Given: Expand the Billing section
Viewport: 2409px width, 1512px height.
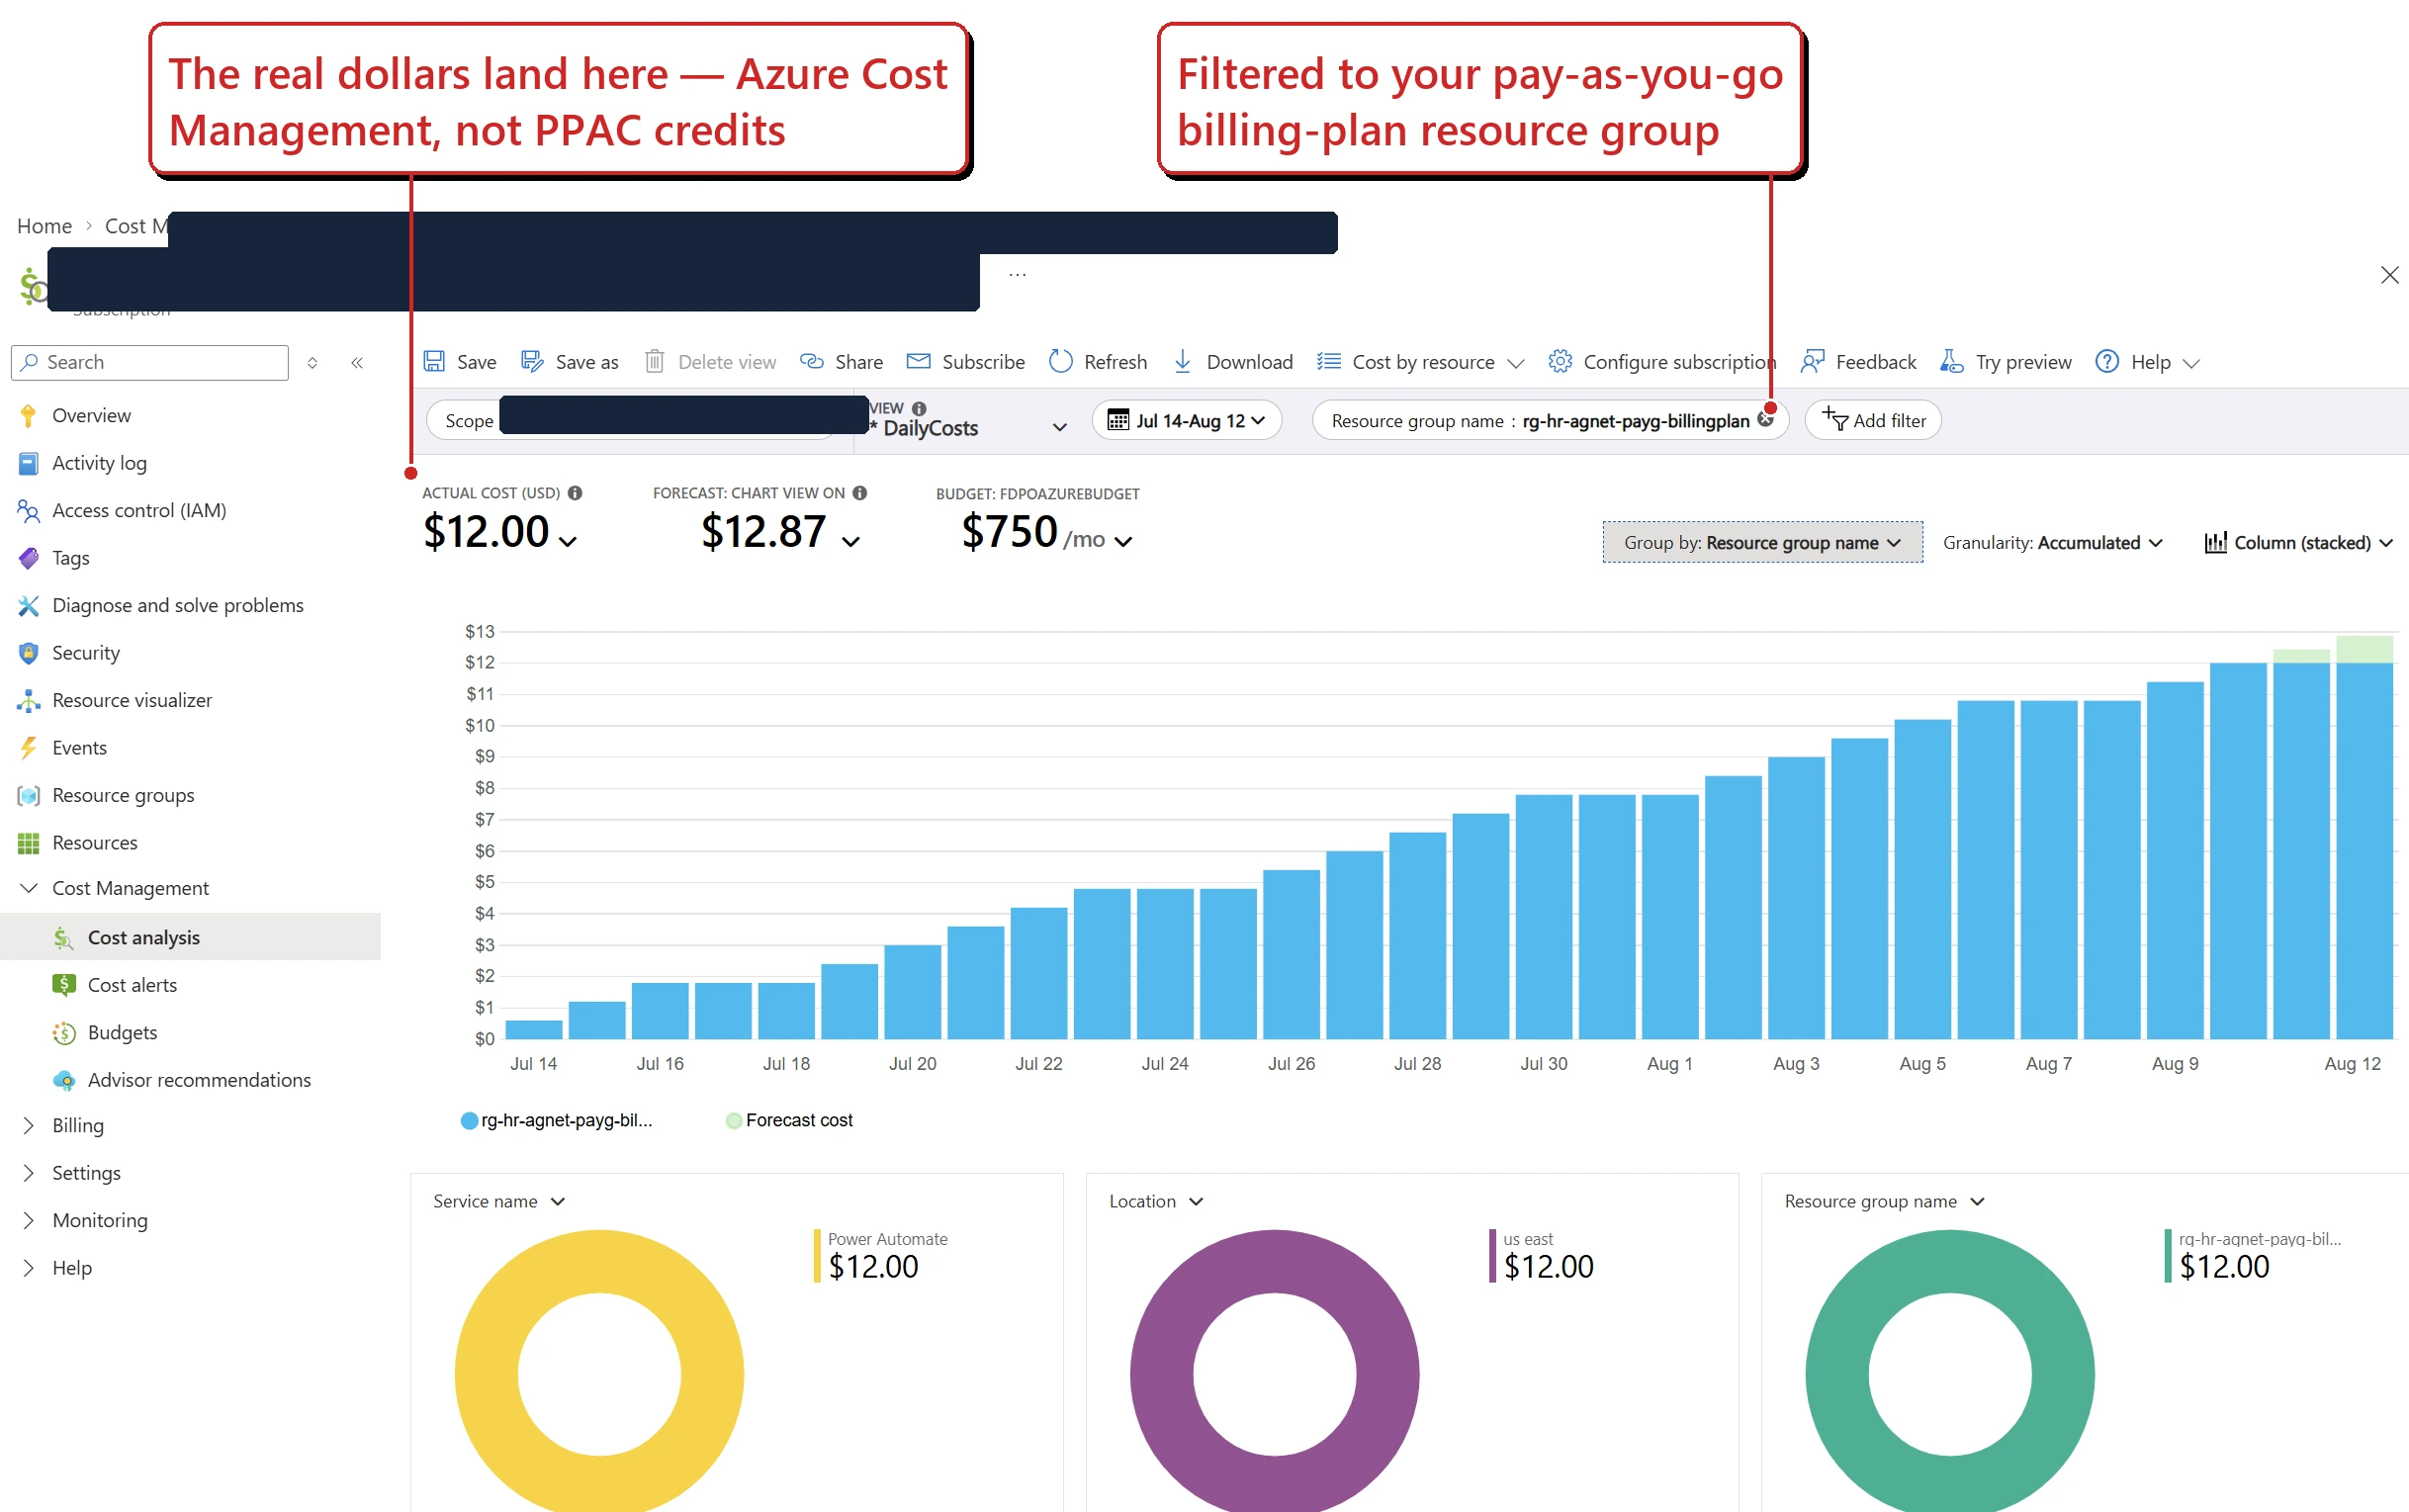Looking at the screenshot, I should [29, 1125].
